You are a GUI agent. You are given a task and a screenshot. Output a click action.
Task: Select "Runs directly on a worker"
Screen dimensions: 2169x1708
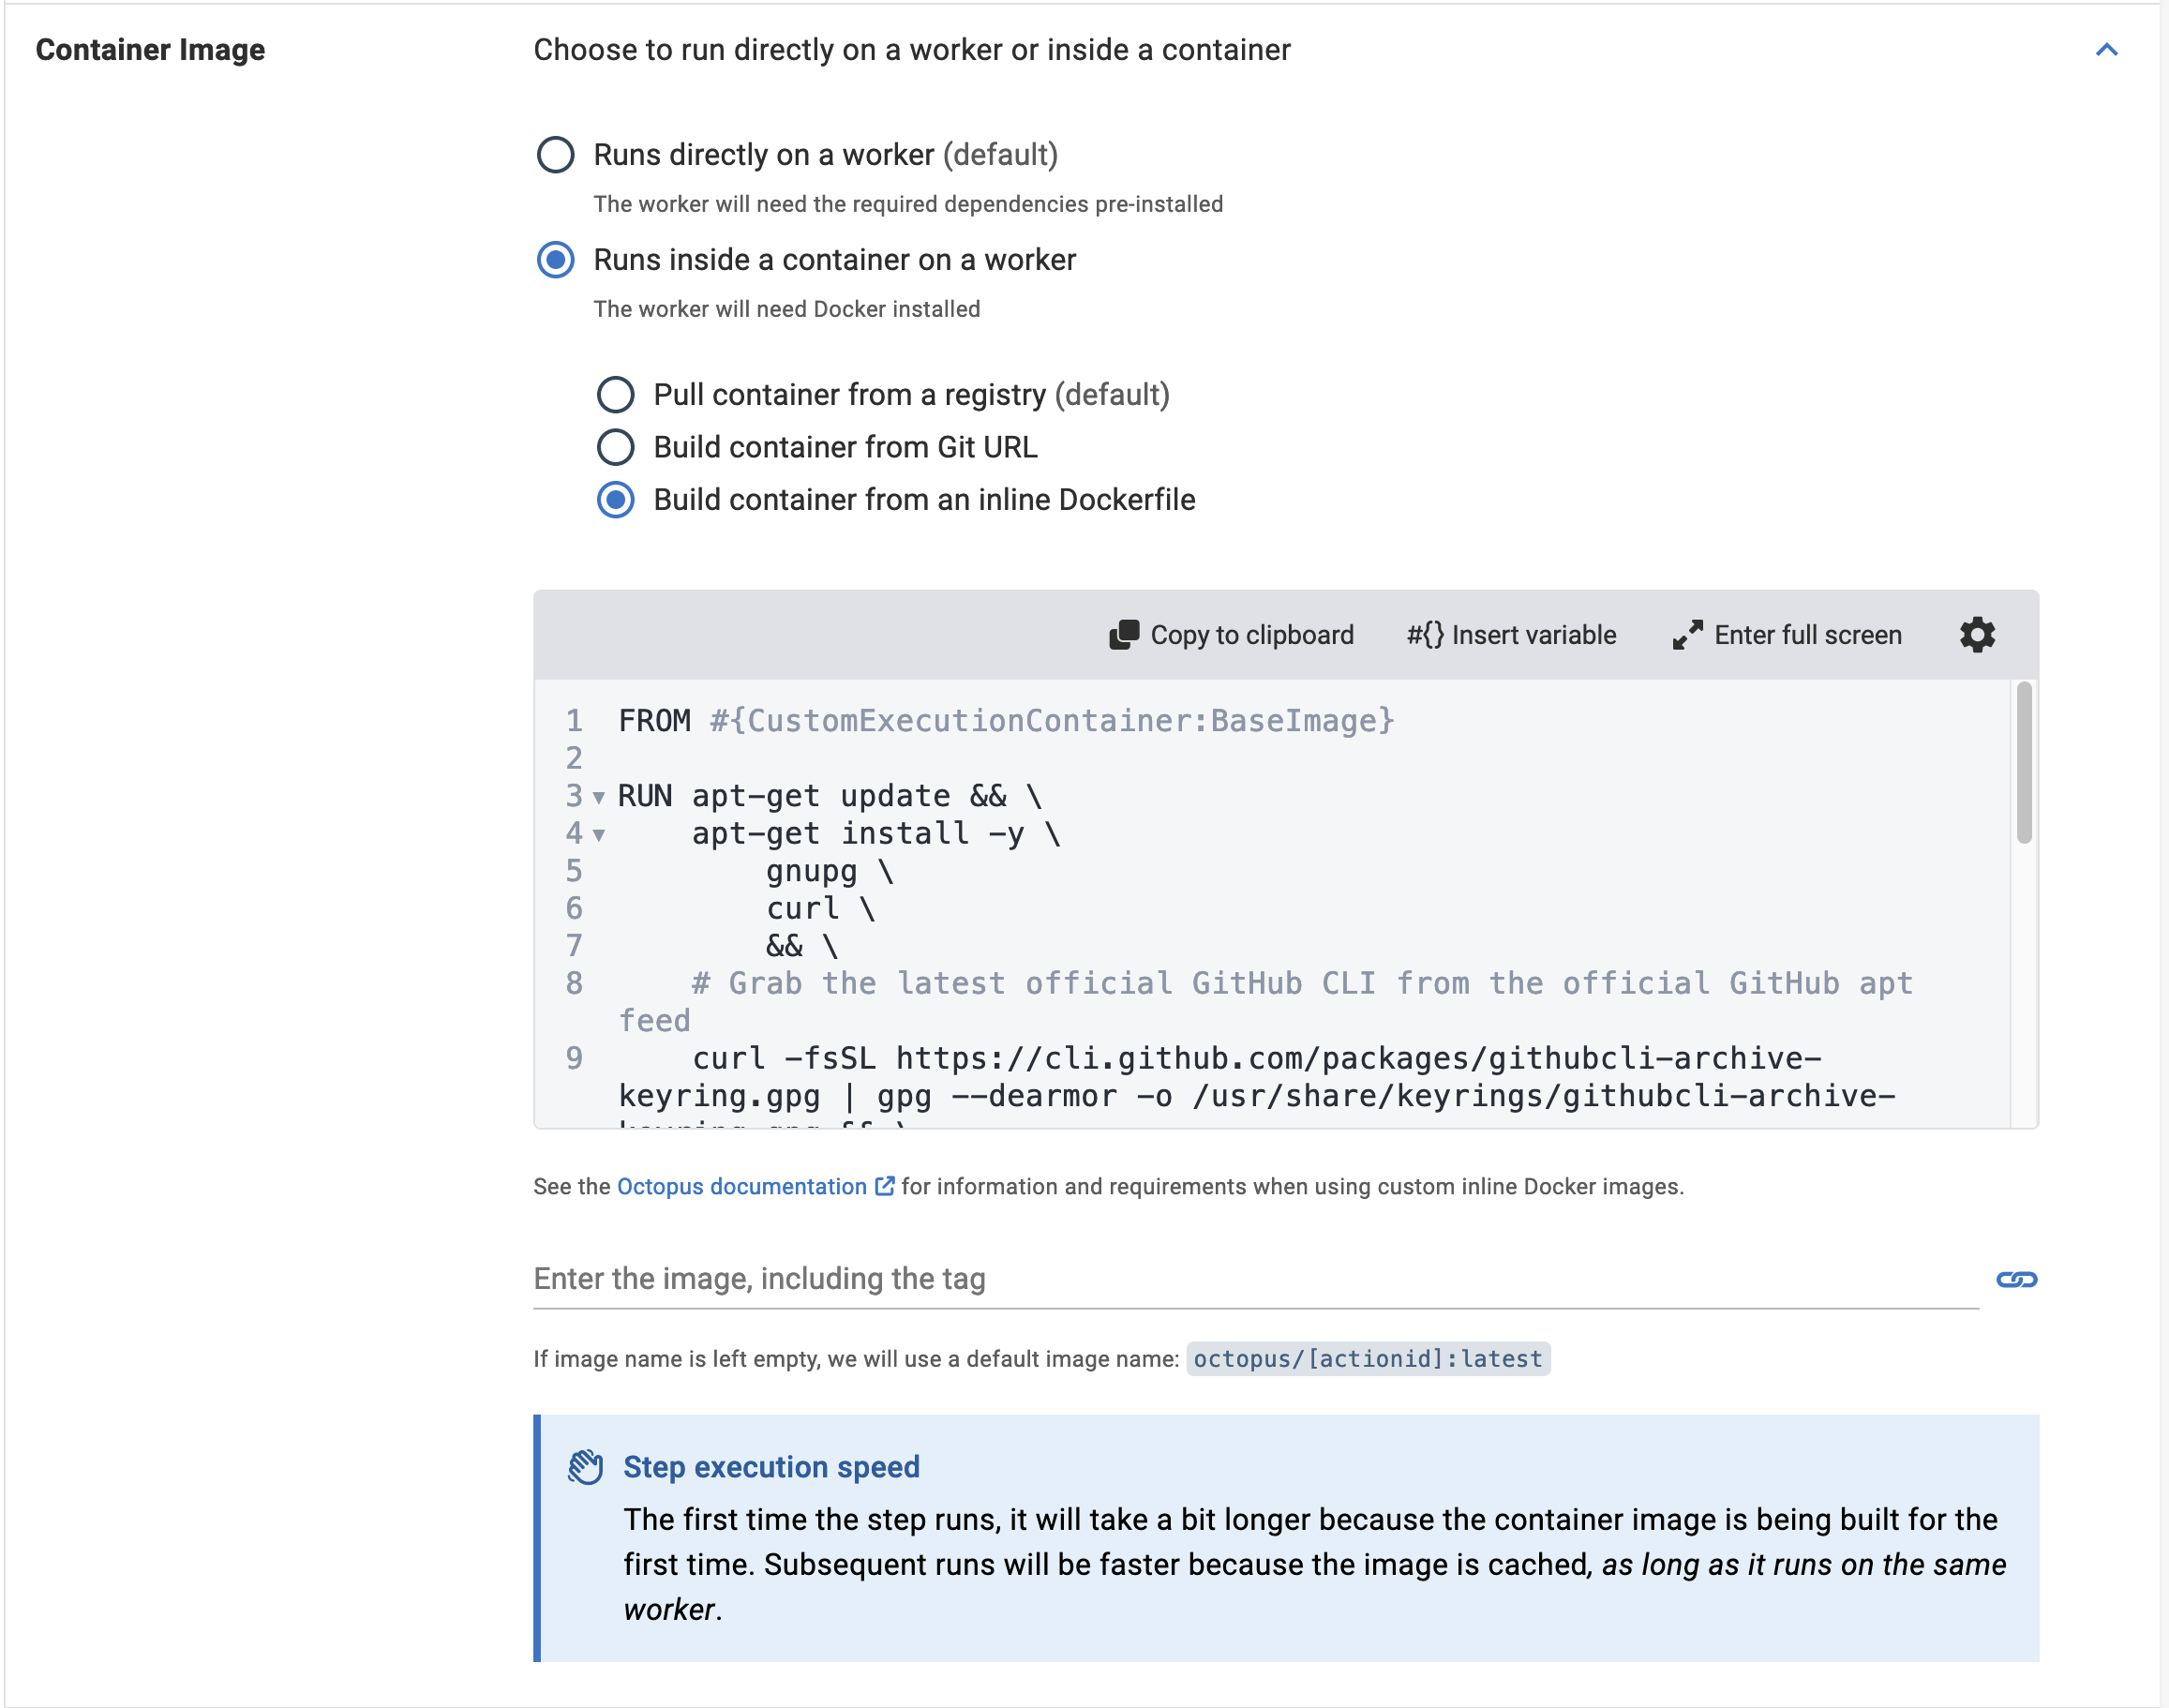point(556,156)
